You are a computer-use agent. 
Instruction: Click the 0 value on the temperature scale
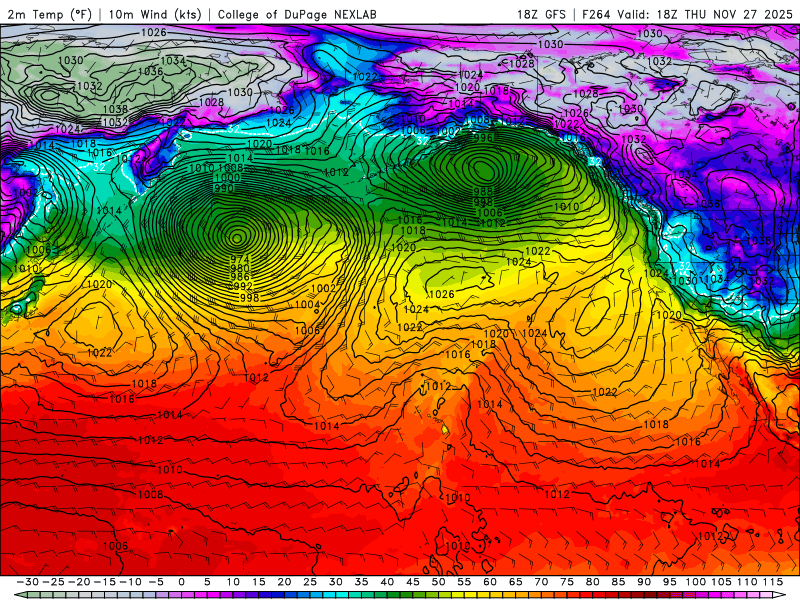tap(182, 582)
